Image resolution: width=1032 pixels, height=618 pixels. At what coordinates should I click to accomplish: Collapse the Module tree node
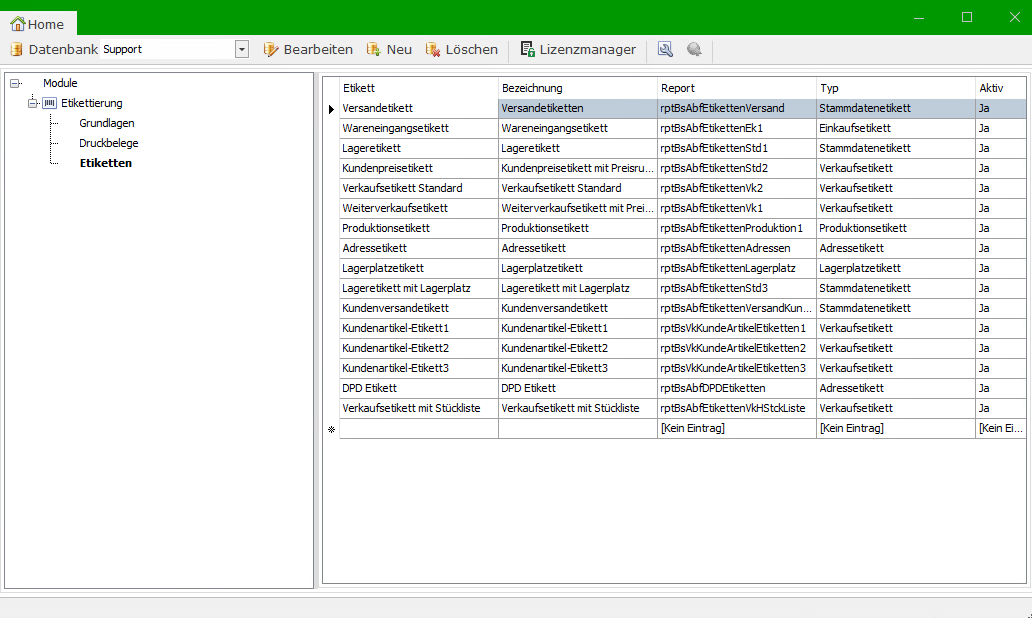tap(15, 83)
